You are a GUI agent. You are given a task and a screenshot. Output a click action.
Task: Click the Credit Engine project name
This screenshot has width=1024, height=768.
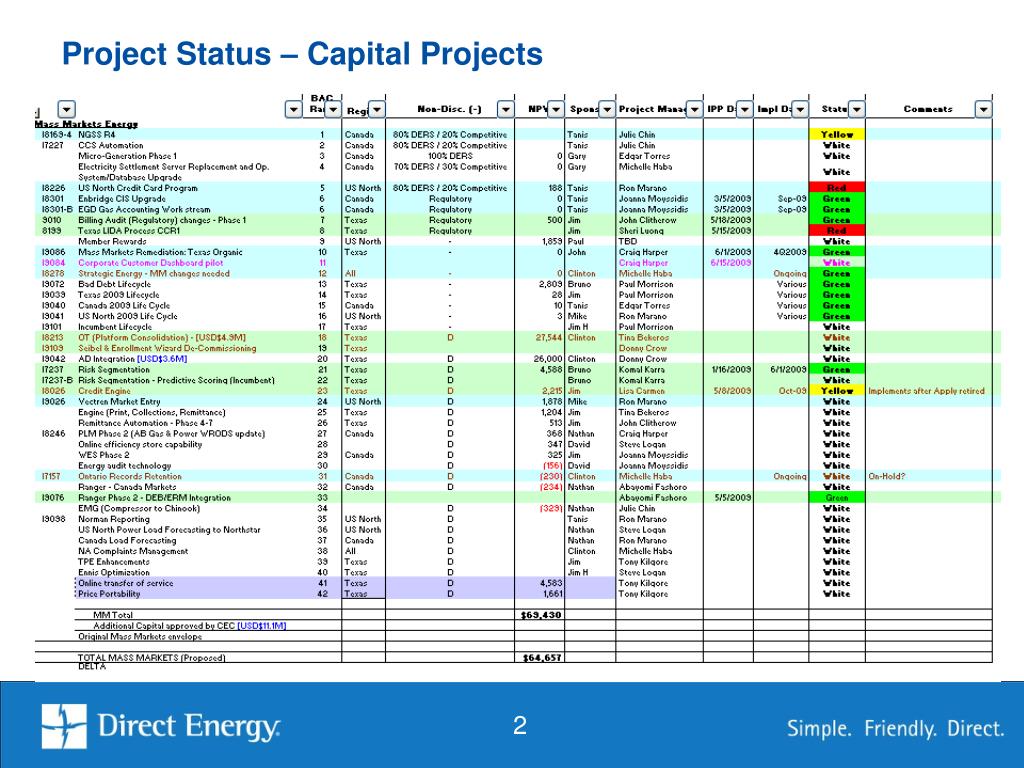tap(104, 391)
